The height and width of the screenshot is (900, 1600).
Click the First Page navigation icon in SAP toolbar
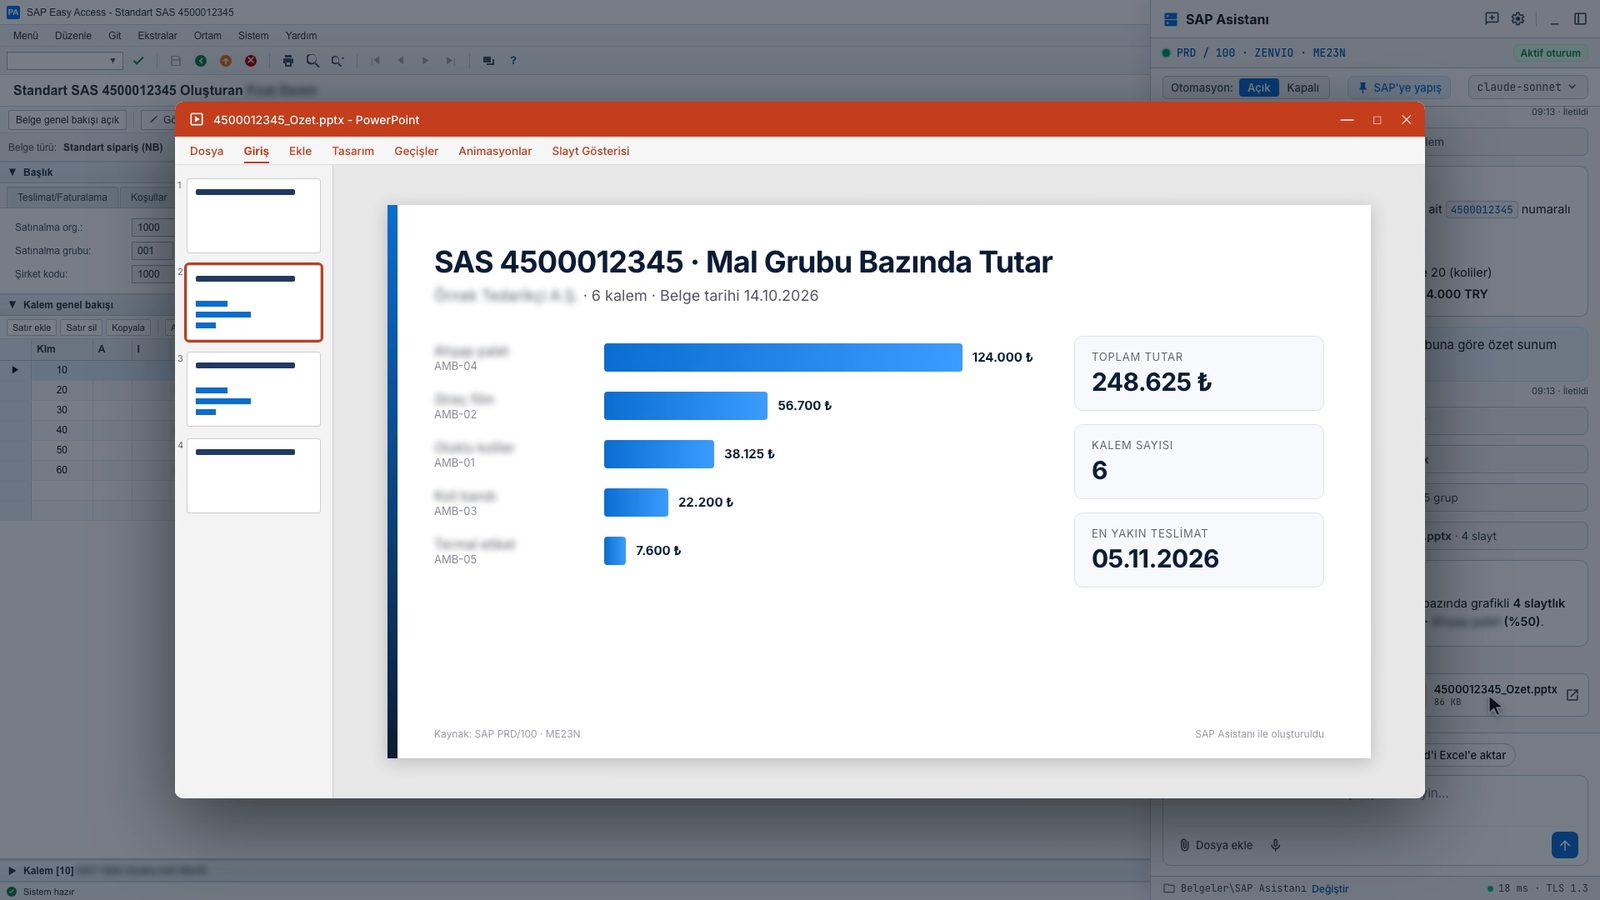(x=376, y=61)
